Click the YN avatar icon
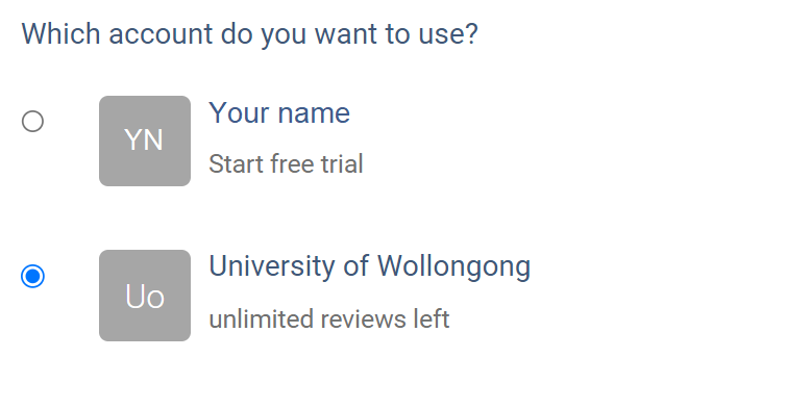 click(x=144, y=141)
